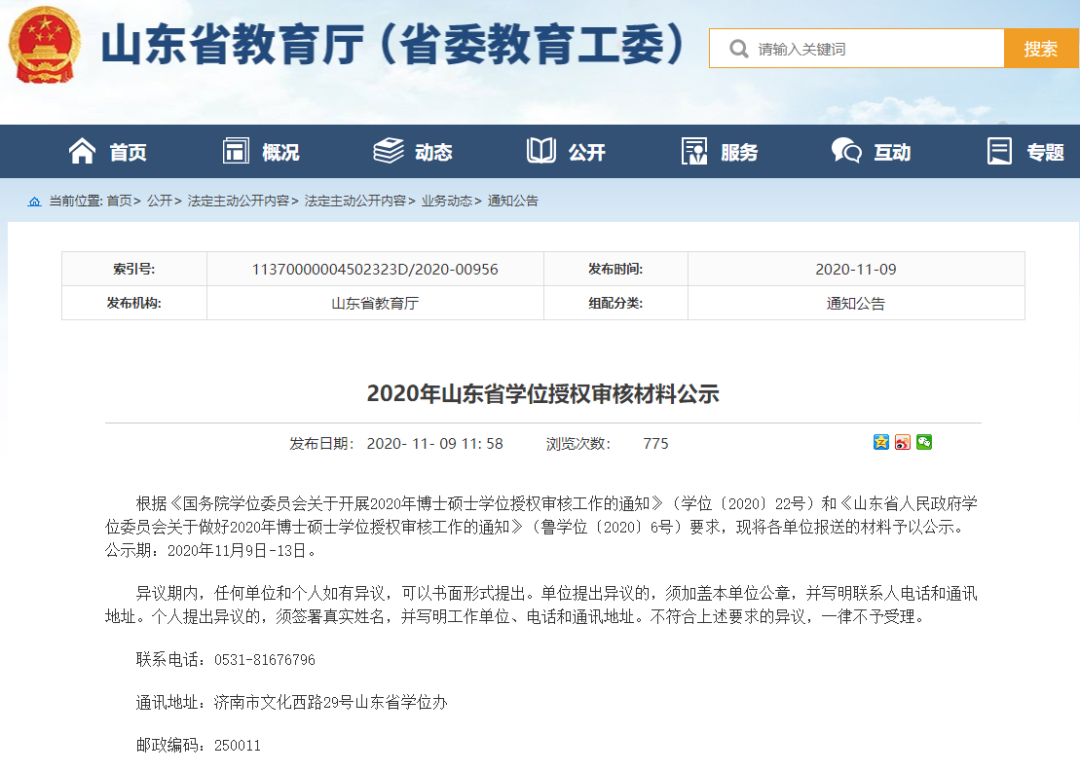
Task: Click the 发布时间 label cell
Action: point(616,269)
